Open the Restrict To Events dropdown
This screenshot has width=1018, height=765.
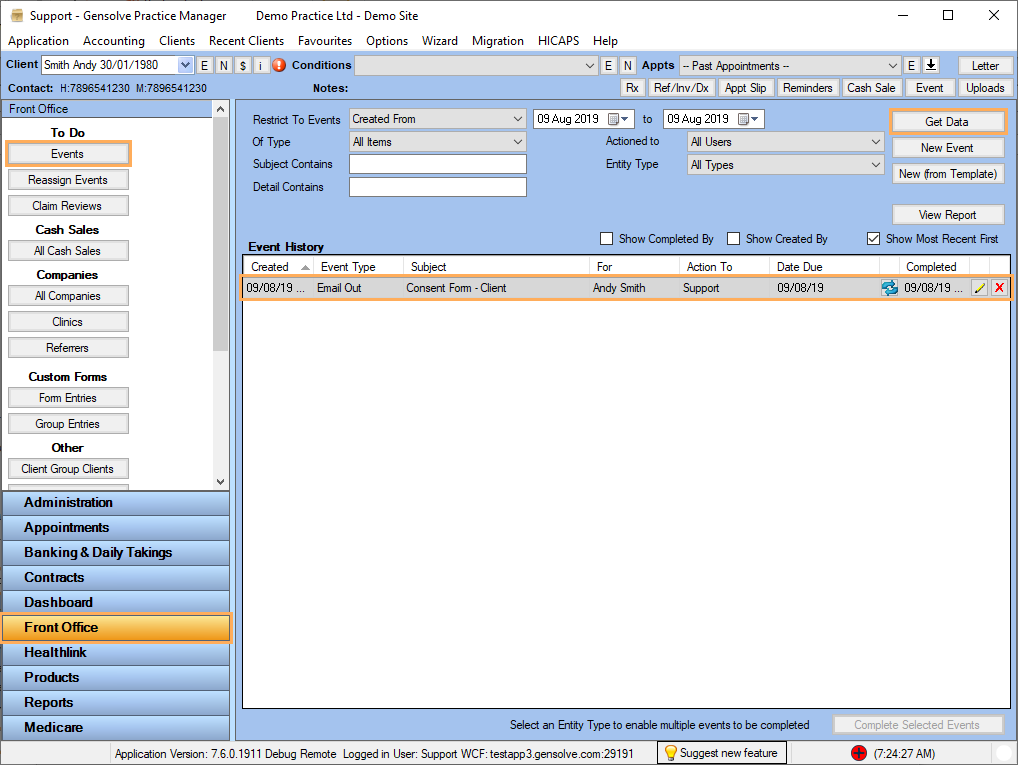point(437,119)
